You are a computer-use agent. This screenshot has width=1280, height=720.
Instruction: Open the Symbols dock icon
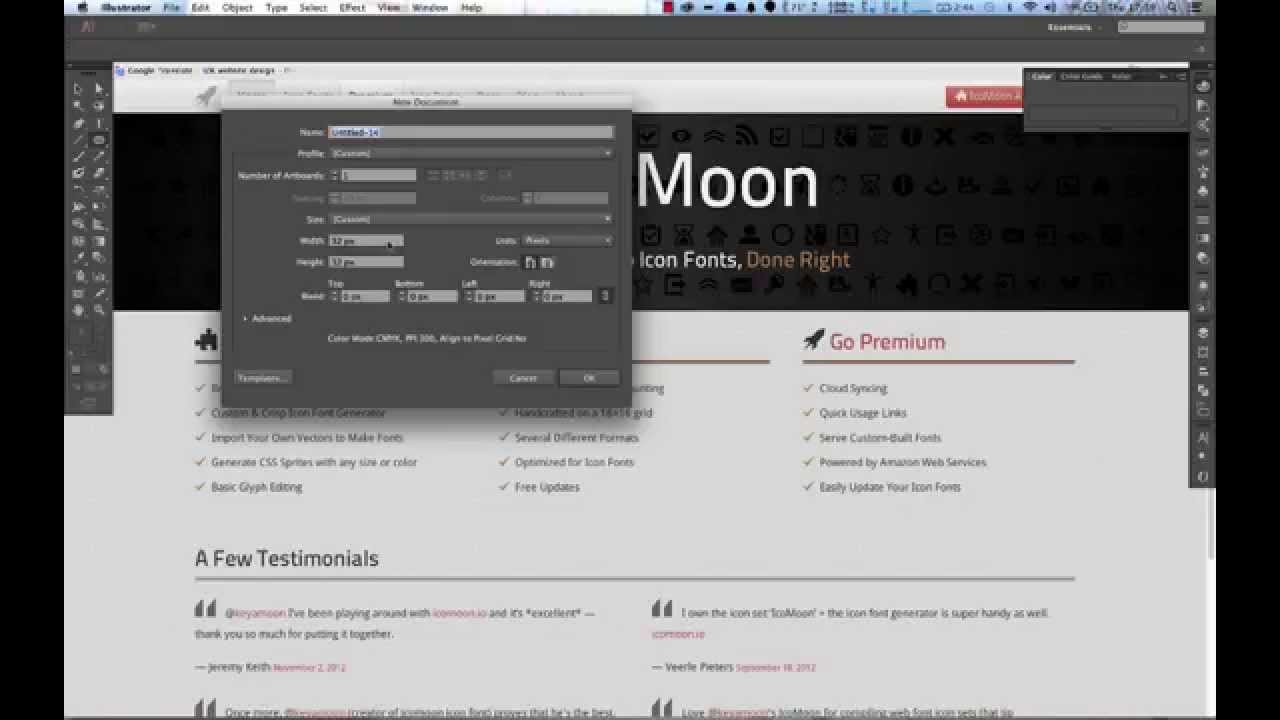point(1203,190)
